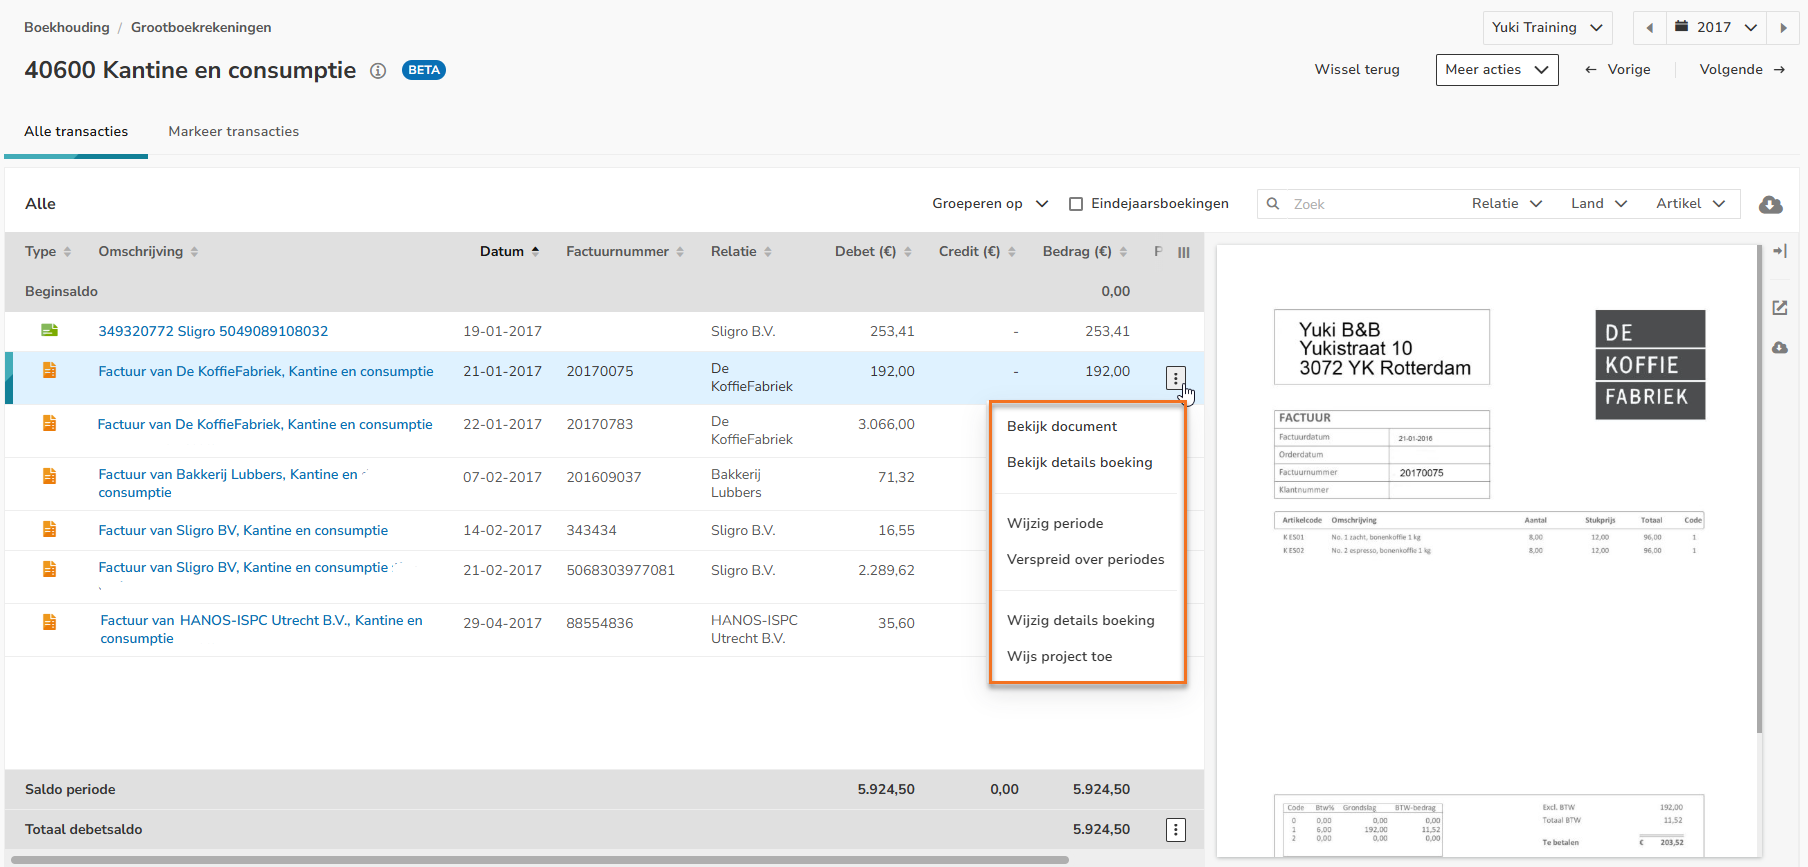Click the Zoek search input field
The width and height of the screenshot is (1808, 867).
point(1370,204)
